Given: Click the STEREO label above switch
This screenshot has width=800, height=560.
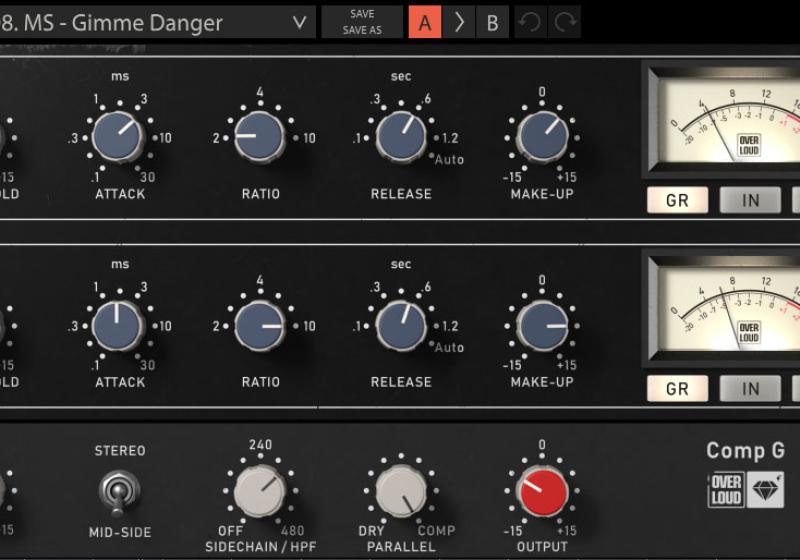Looking at the screenshot, I should tap(120, 451).
